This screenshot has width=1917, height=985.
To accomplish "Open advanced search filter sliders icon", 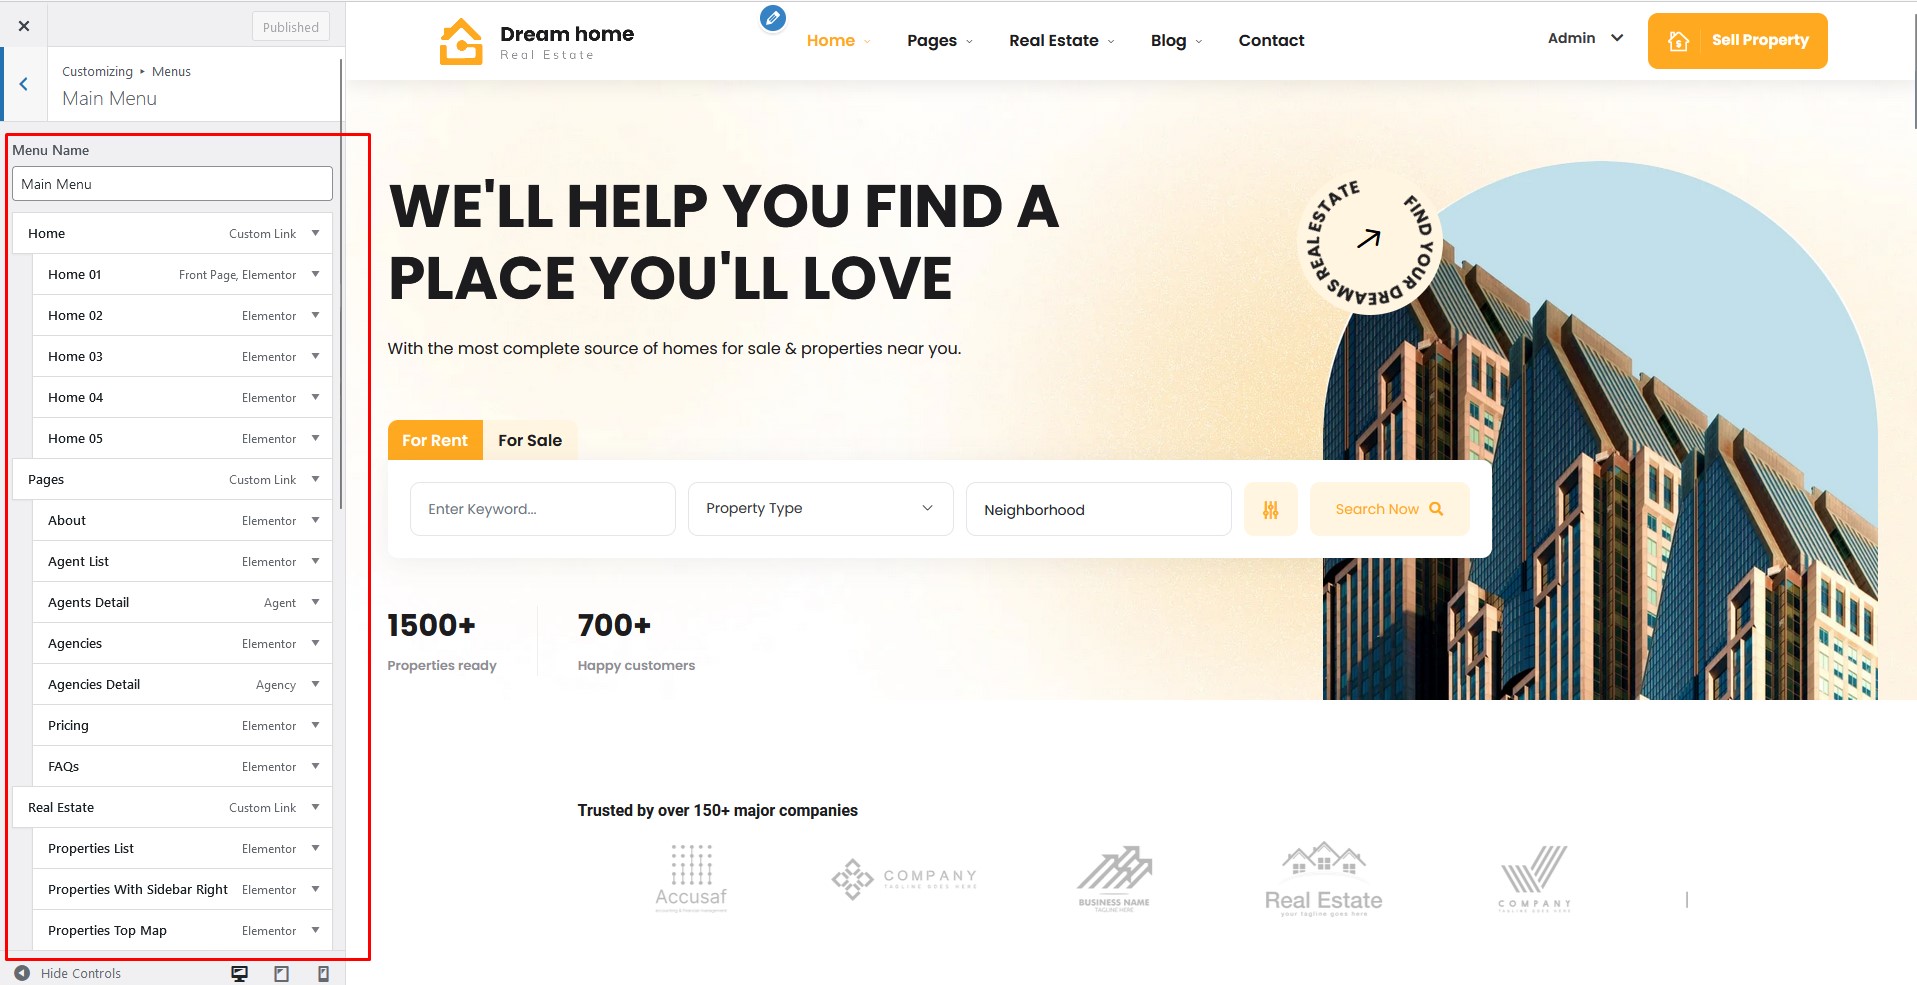I will pos(1271,509).
